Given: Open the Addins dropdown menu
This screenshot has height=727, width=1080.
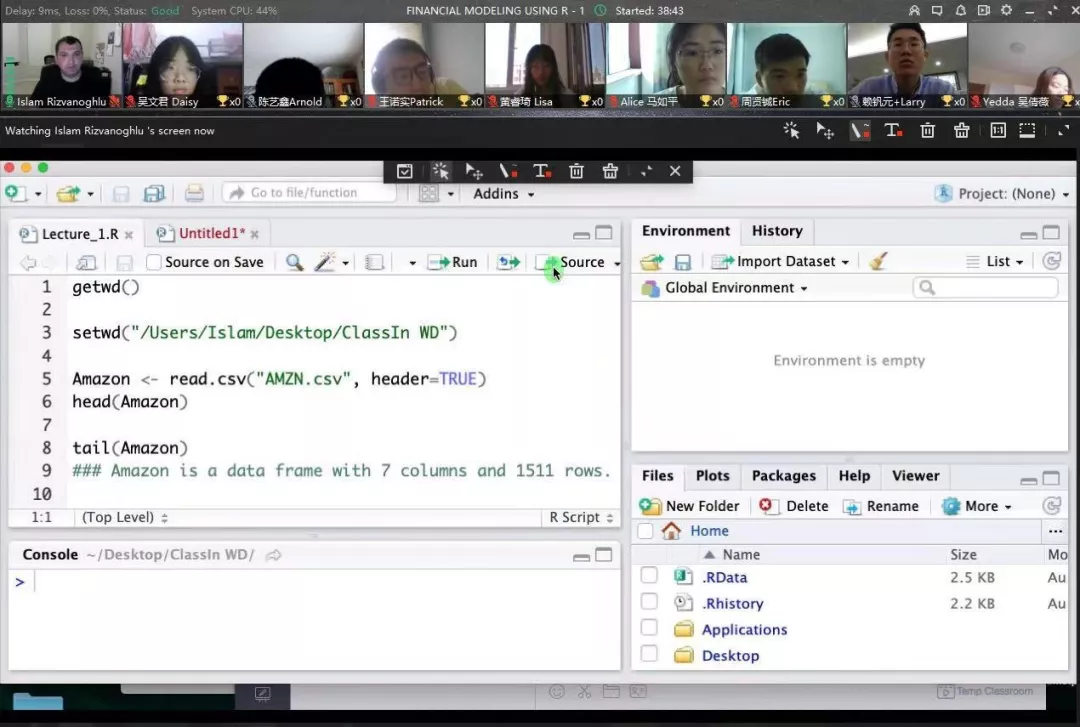Looking at the screenshot, I should [x=503, y=194].
